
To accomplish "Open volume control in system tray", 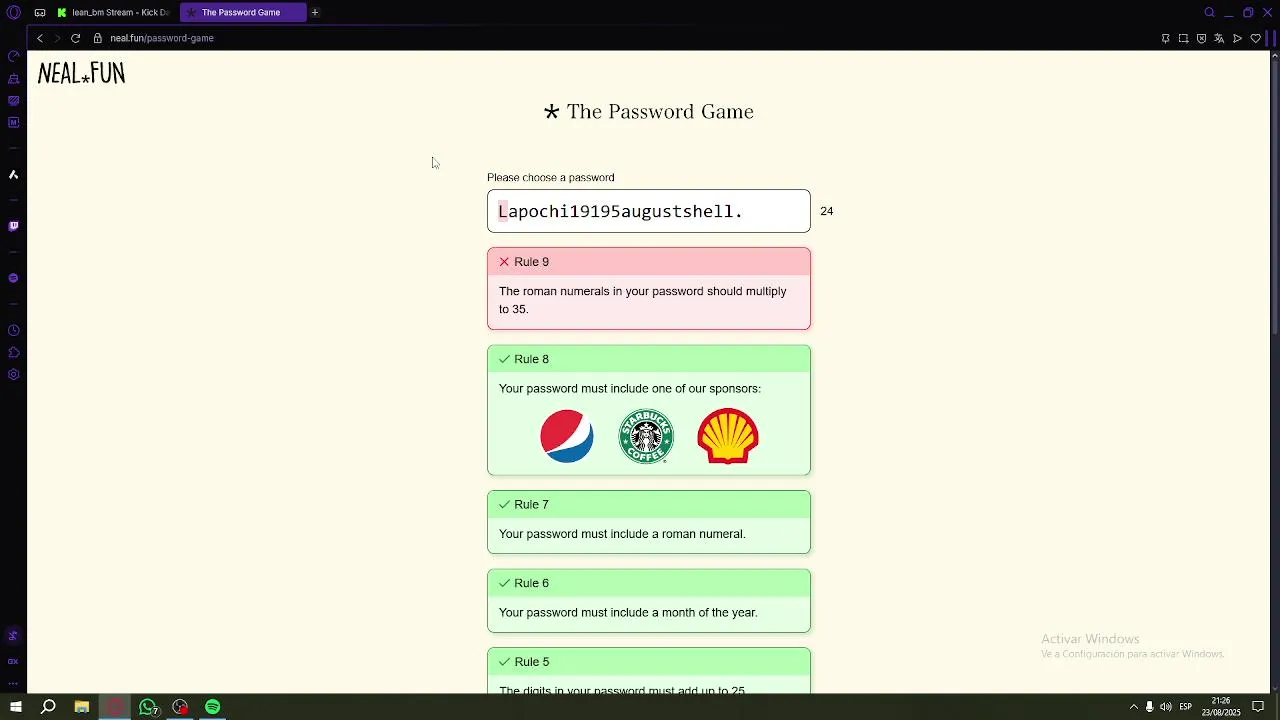I will [1166, 707].
